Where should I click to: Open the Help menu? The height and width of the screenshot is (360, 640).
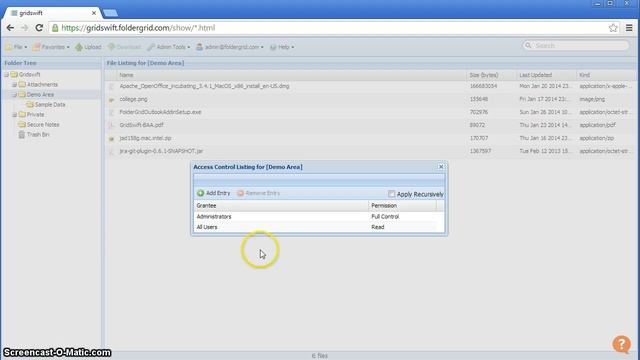[282, 47]
